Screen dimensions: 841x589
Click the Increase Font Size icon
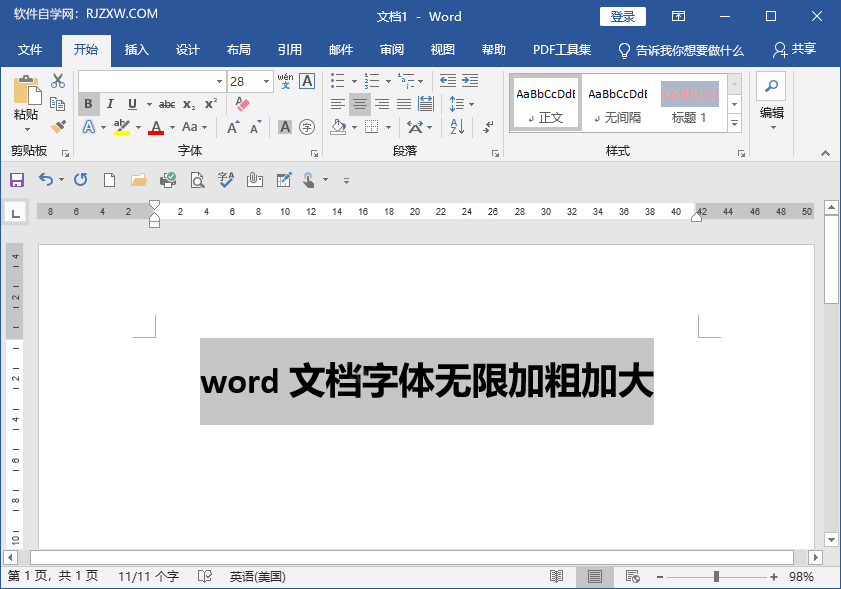232,127
